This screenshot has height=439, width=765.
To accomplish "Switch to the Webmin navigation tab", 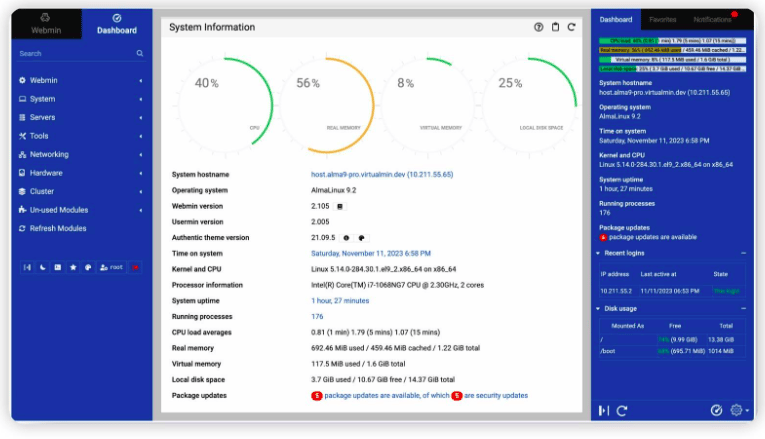I will coord(46,23).
